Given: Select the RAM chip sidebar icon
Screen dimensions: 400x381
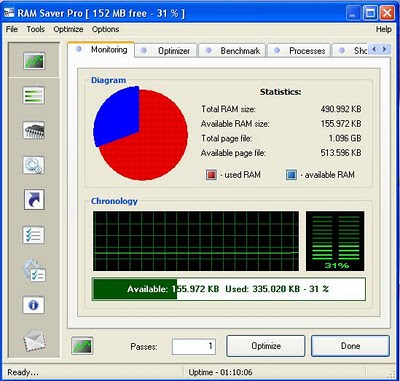Looking at the screenshot, I should click(33, 130).
